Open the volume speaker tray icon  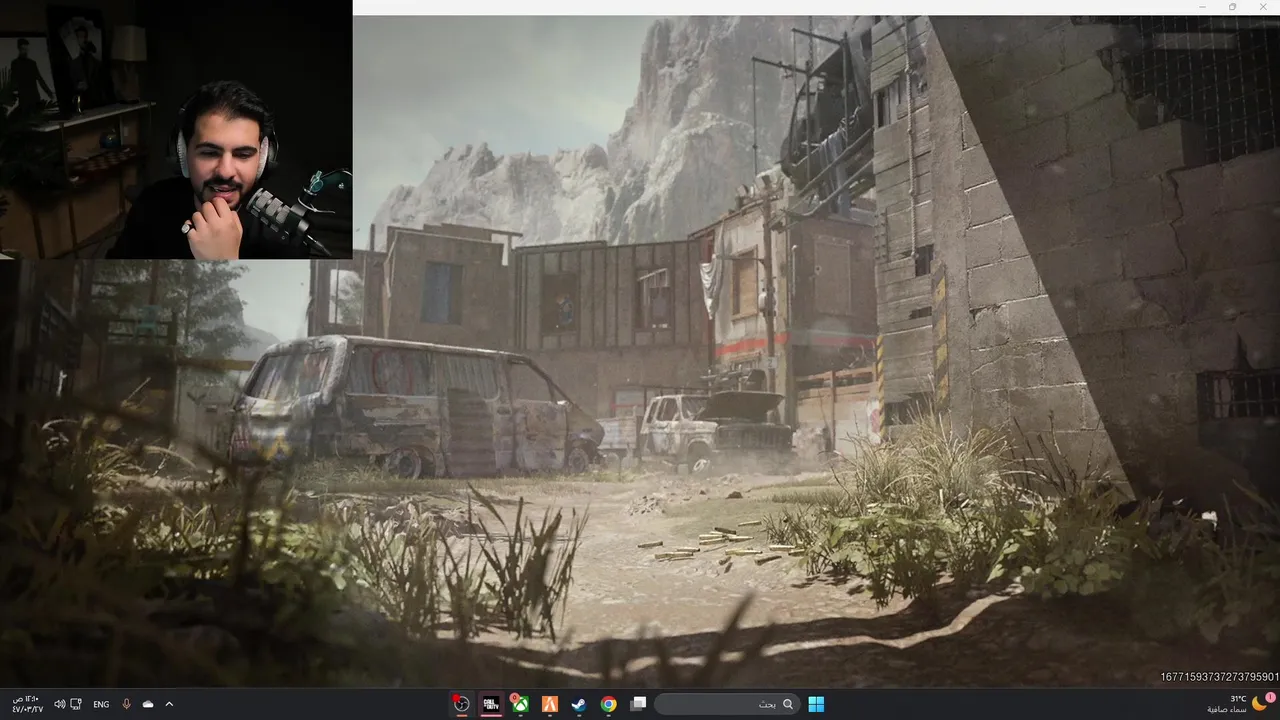point(59,704)
